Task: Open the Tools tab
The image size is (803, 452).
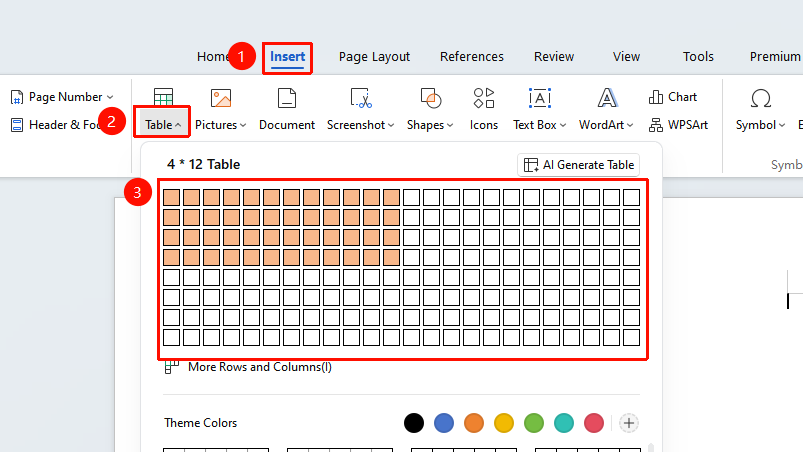Action: click(x=698, y=57)
